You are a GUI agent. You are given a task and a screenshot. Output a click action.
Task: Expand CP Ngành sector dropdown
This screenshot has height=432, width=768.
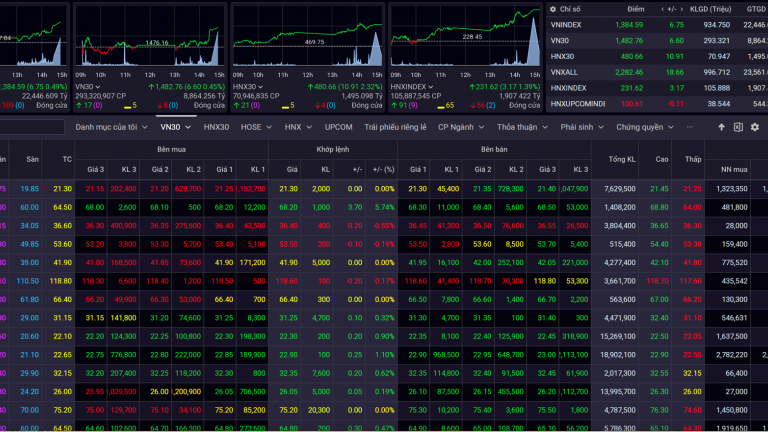[x=461, y=127]
